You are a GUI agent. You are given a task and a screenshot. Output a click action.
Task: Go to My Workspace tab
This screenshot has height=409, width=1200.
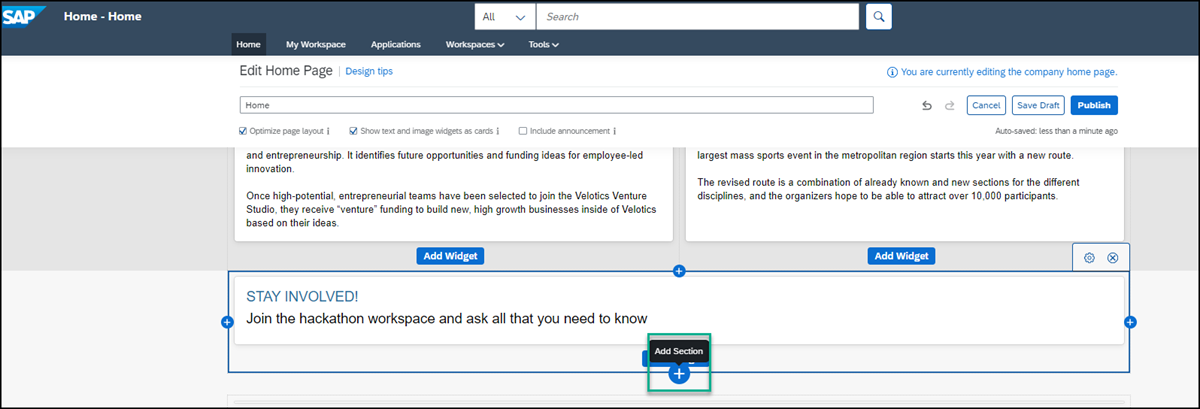pos(316,44)
